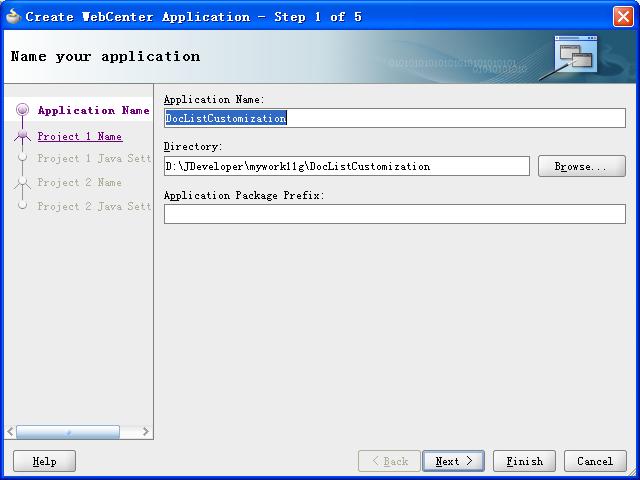Click the steps panel horizontal scrollbar thumb
The image size is (640, 480).
(68, 432)
